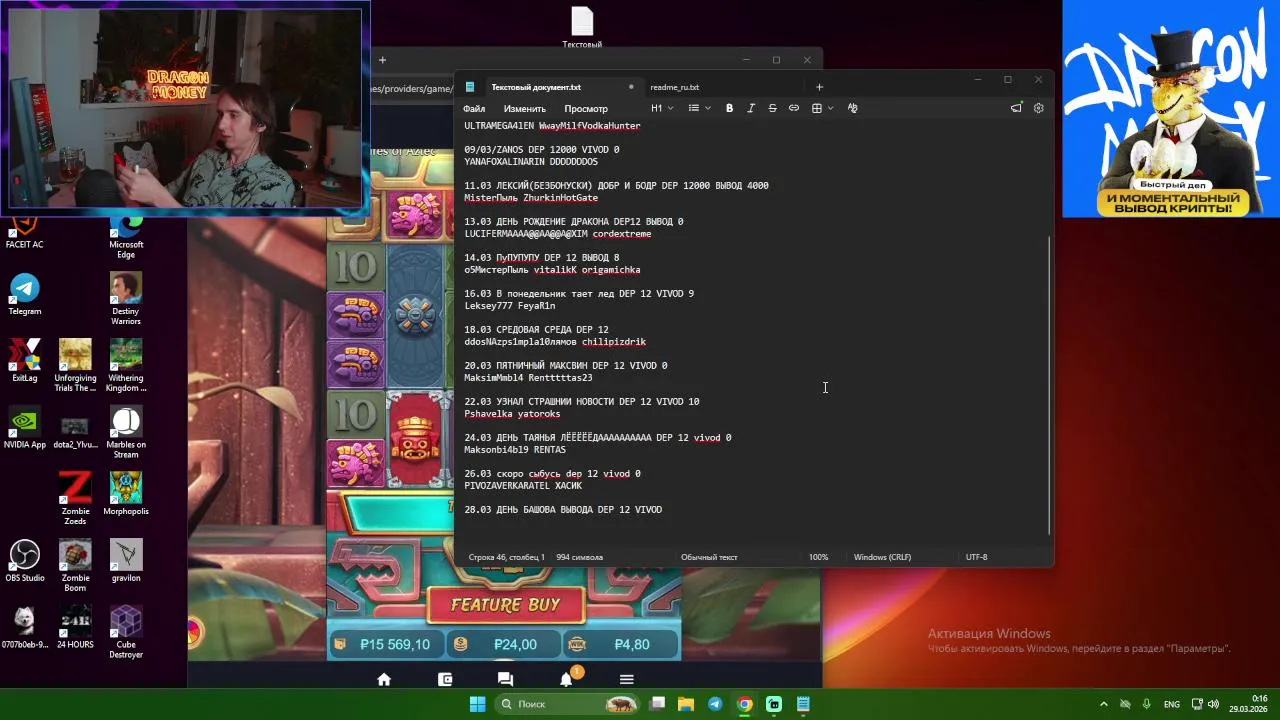Select the Morphopolis desktop shortcut
The width and height of the screenshot is (1280, 720).
pos(126,494)
